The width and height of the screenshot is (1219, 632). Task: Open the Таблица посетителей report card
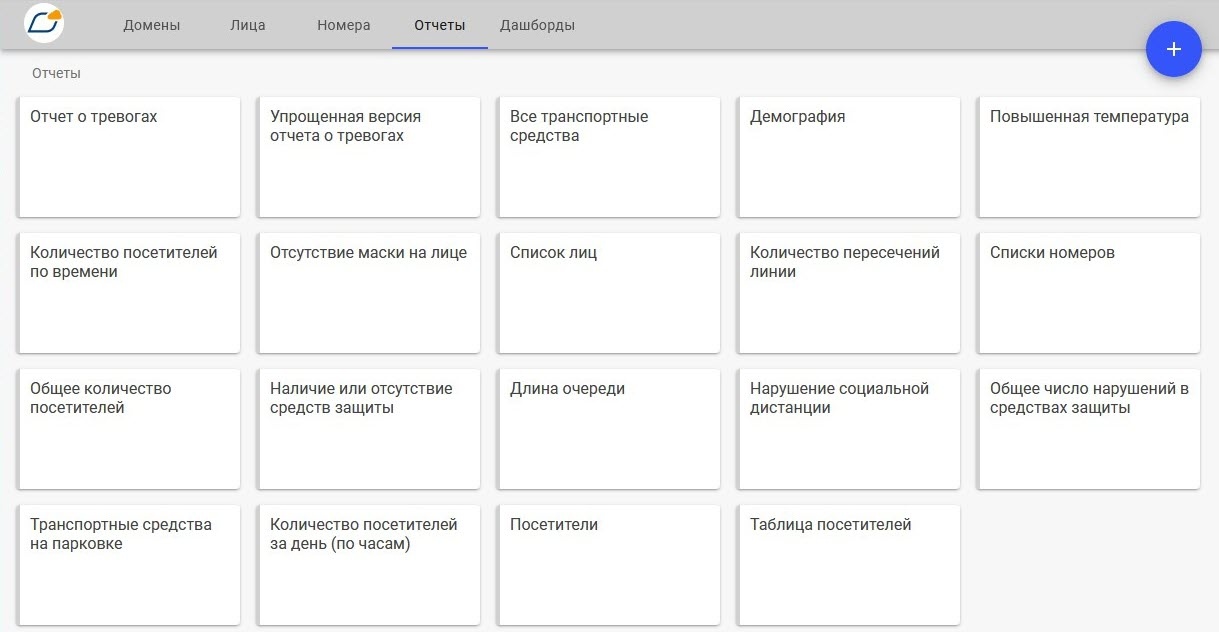(x=849, y=565)
